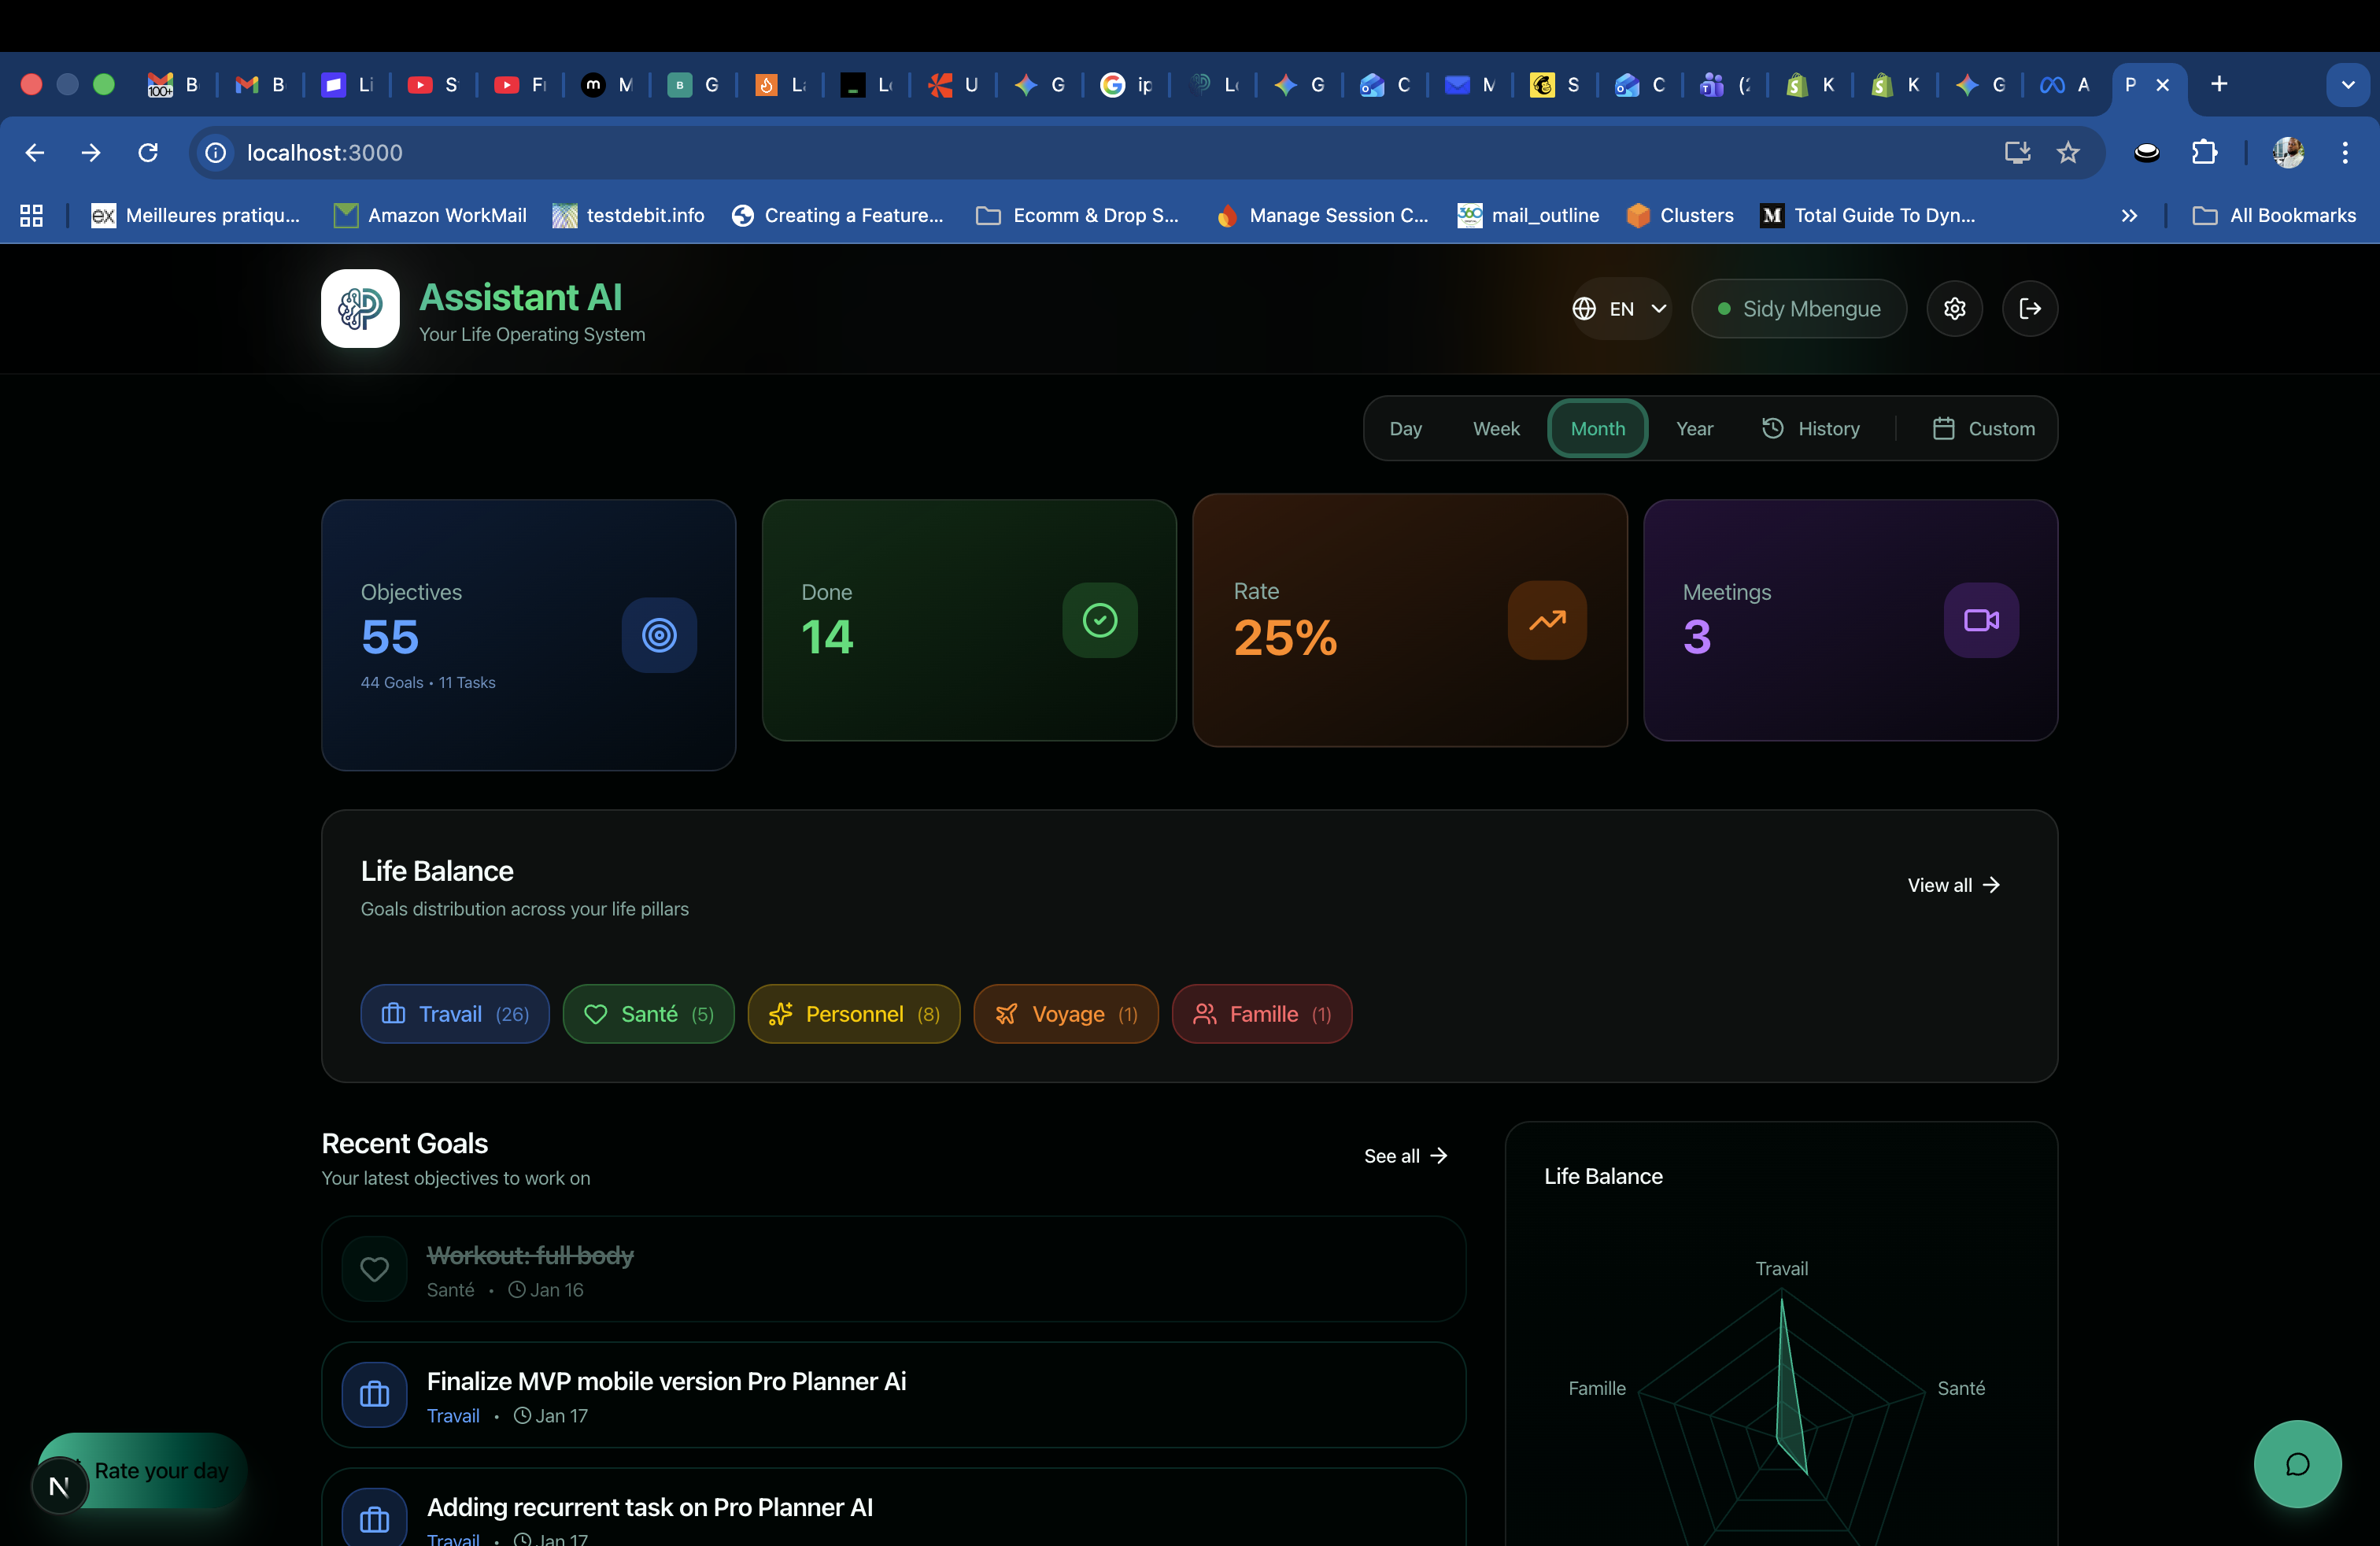Click the logout icon next to settings
The image size is (2380, 1546).
[2031, 308]
